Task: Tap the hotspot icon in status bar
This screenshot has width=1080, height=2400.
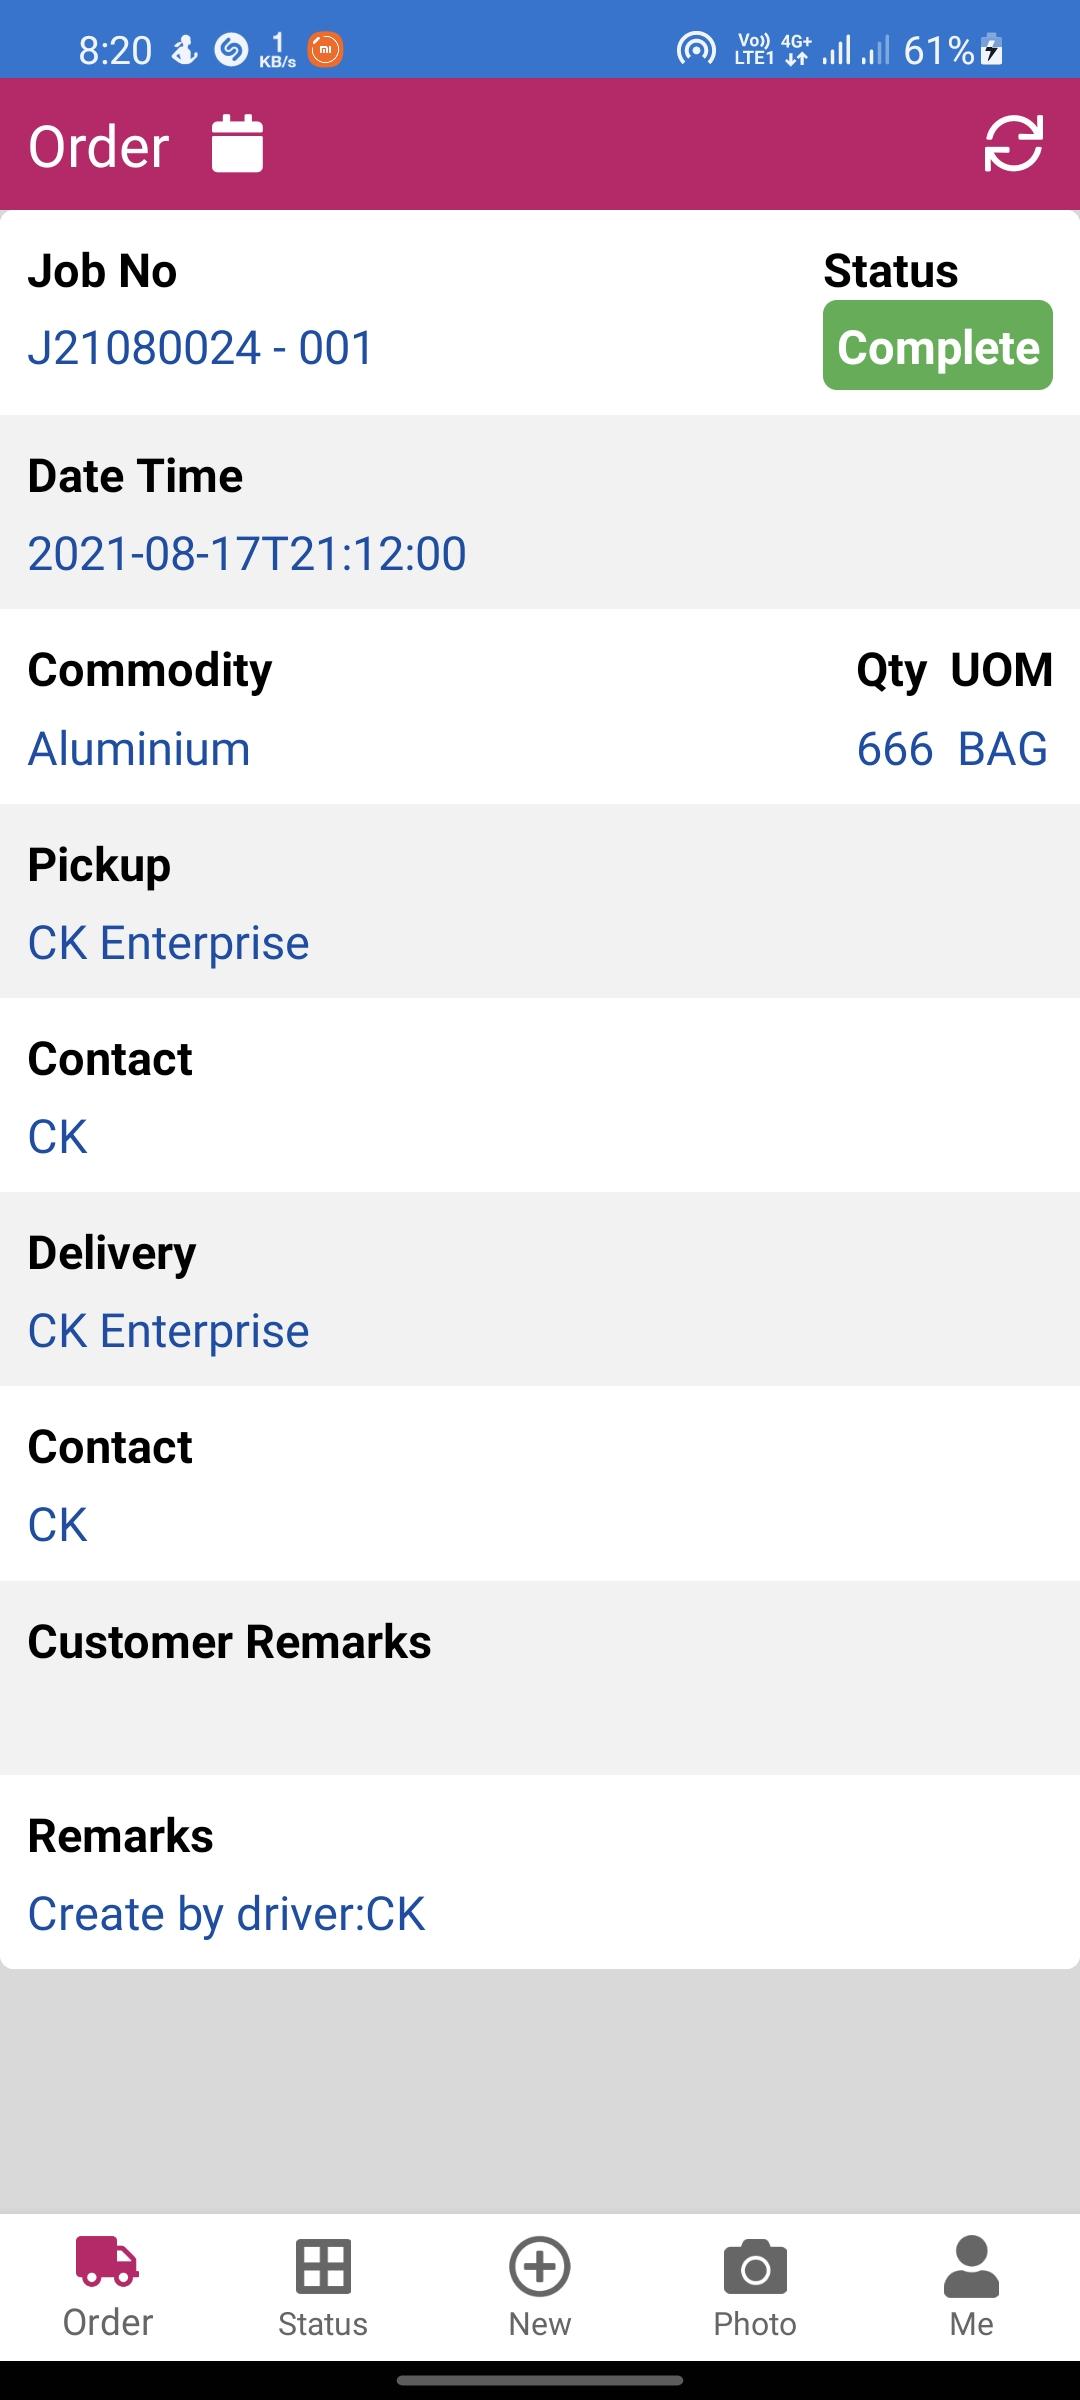Action: [696, 48]
